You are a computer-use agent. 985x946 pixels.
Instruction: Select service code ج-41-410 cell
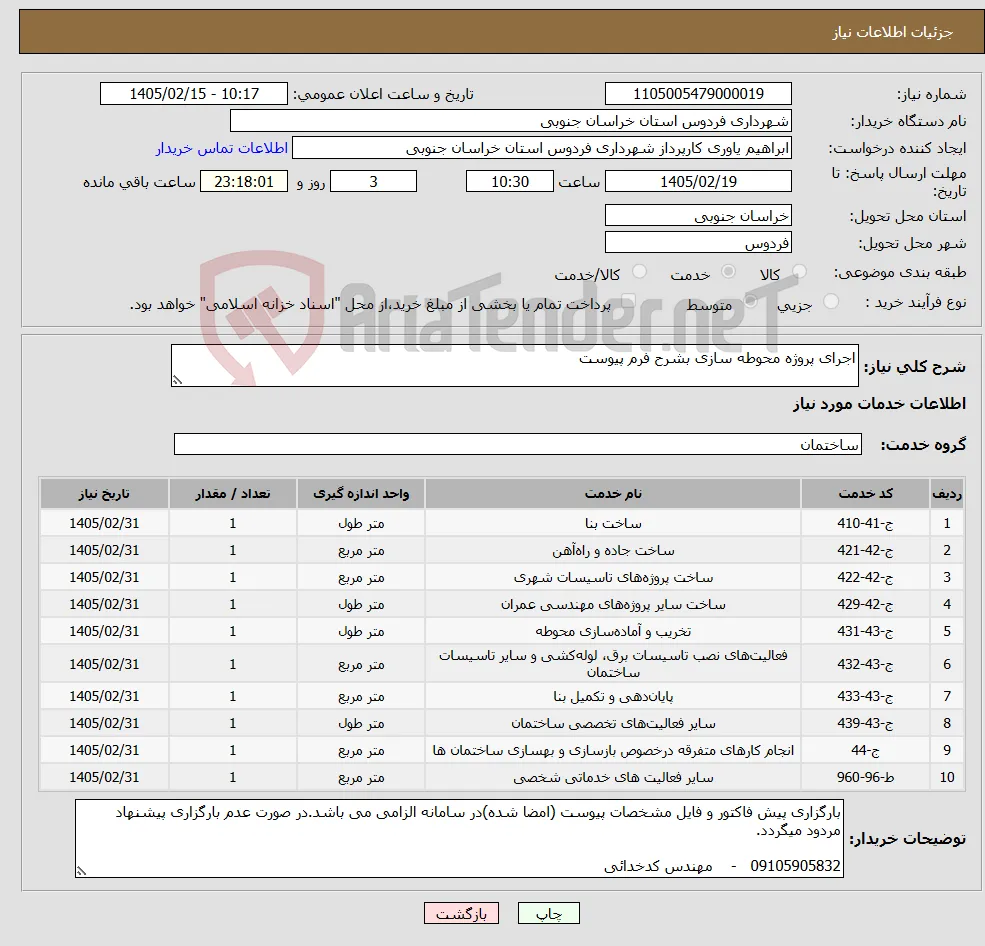coord(865,523)
